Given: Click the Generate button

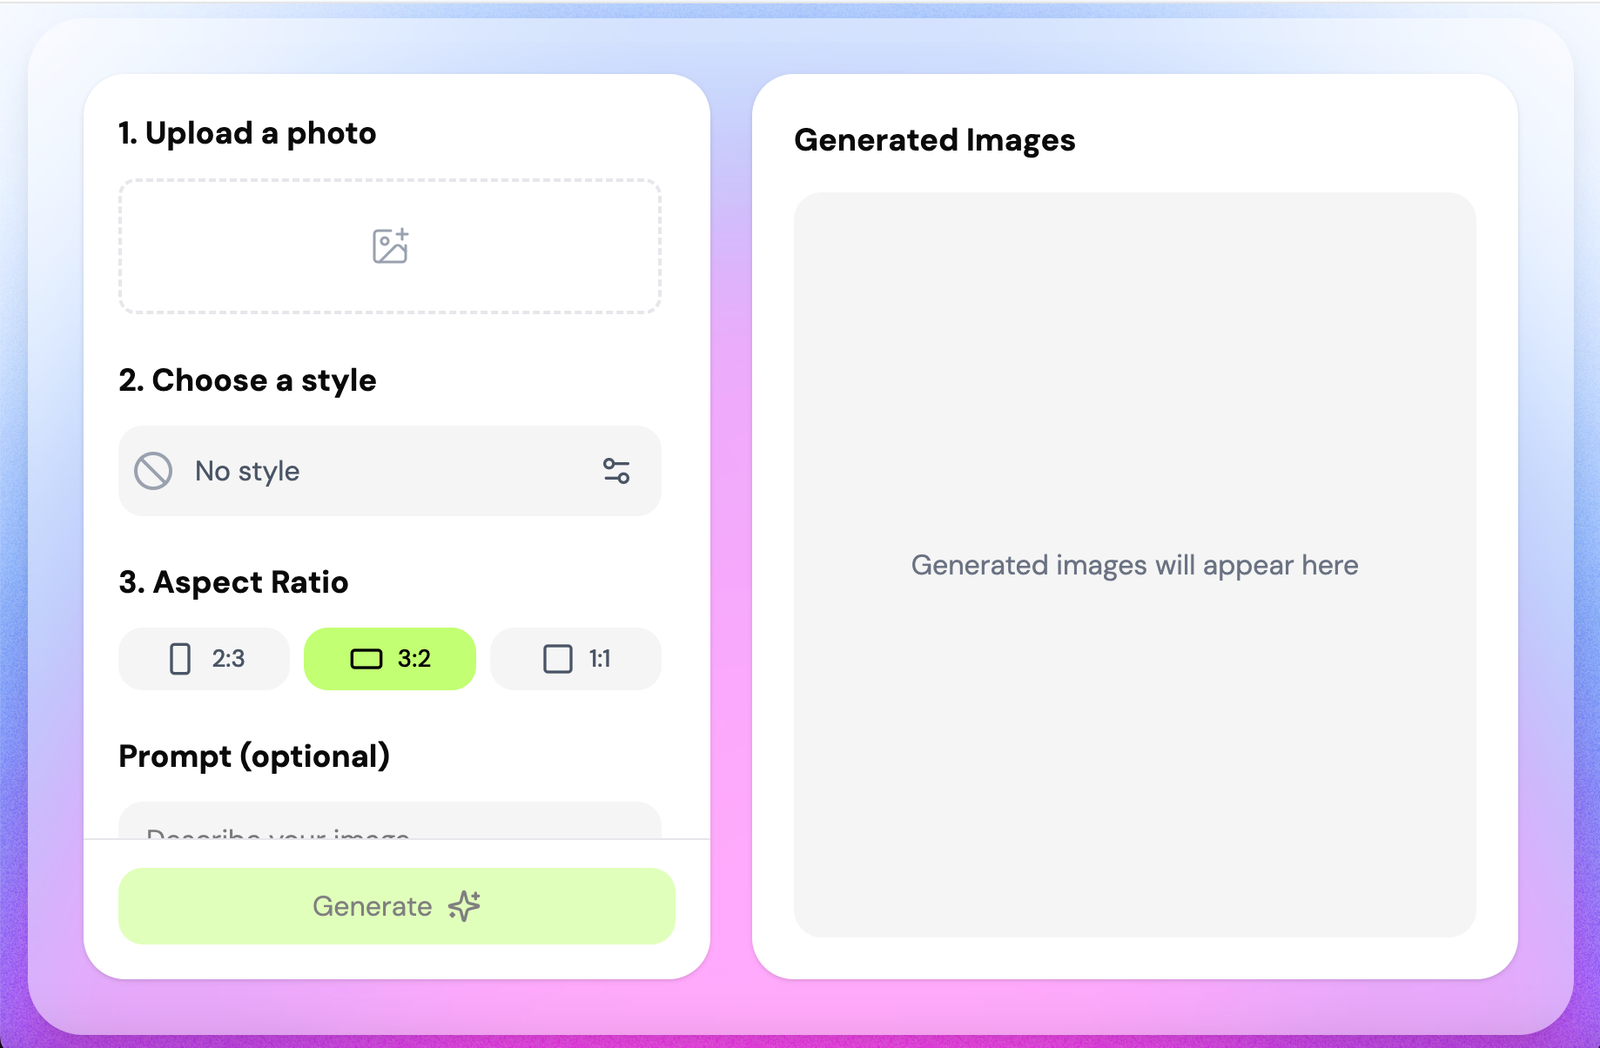Looking at the screenshot, I should point(397,906).
